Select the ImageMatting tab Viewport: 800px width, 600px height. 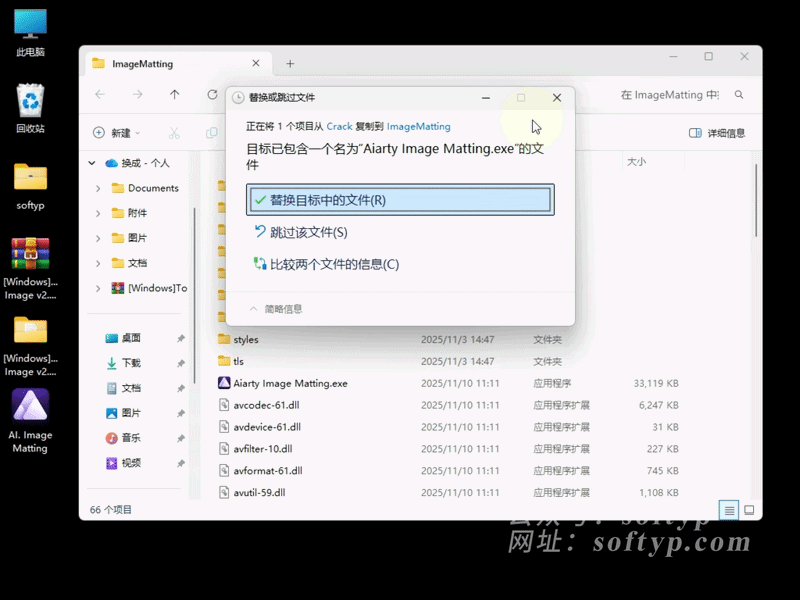point(177,64)
